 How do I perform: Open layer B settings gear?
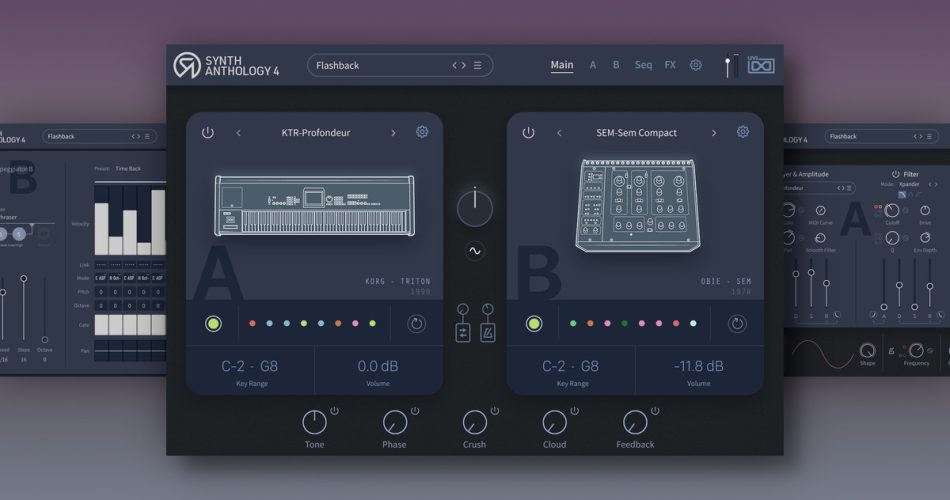pyautogui.click(x=743, y=132)
